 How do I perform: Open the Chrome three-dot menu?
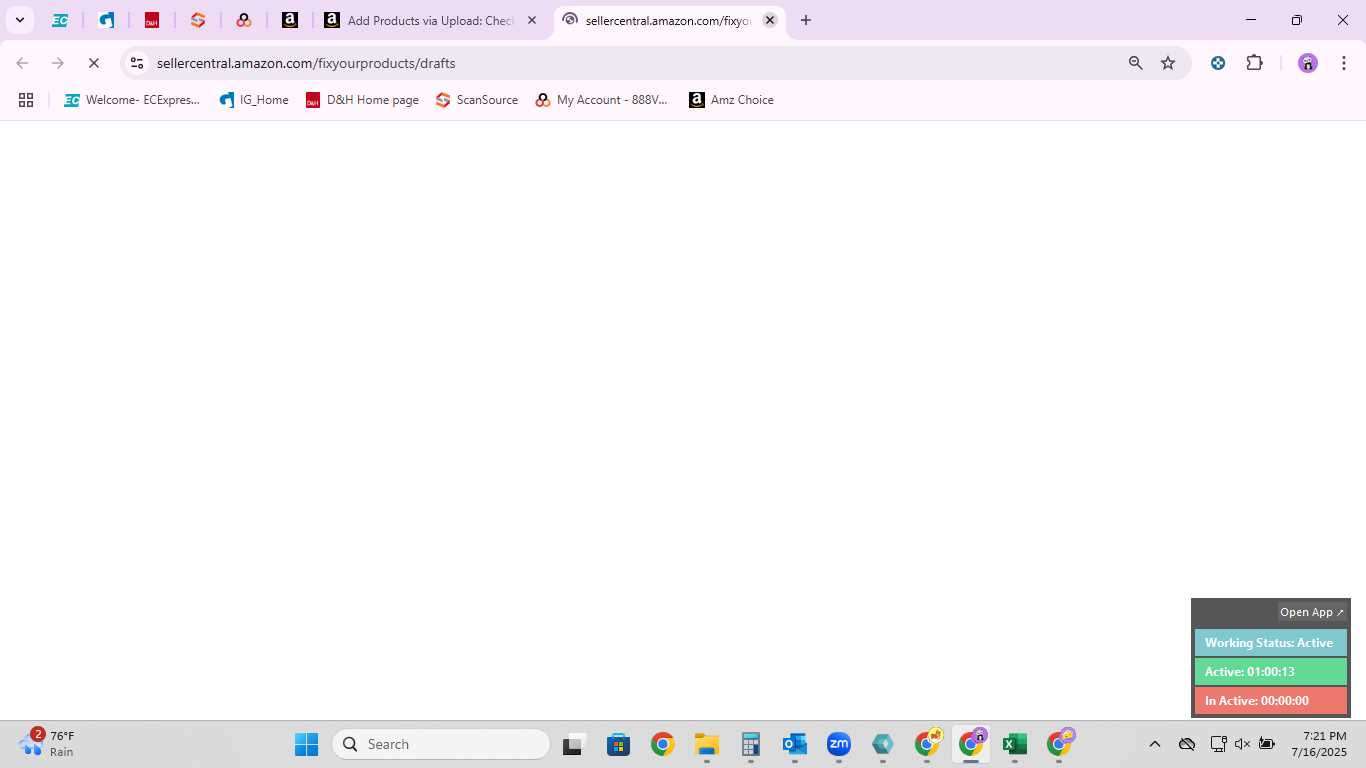point(1343,63)
